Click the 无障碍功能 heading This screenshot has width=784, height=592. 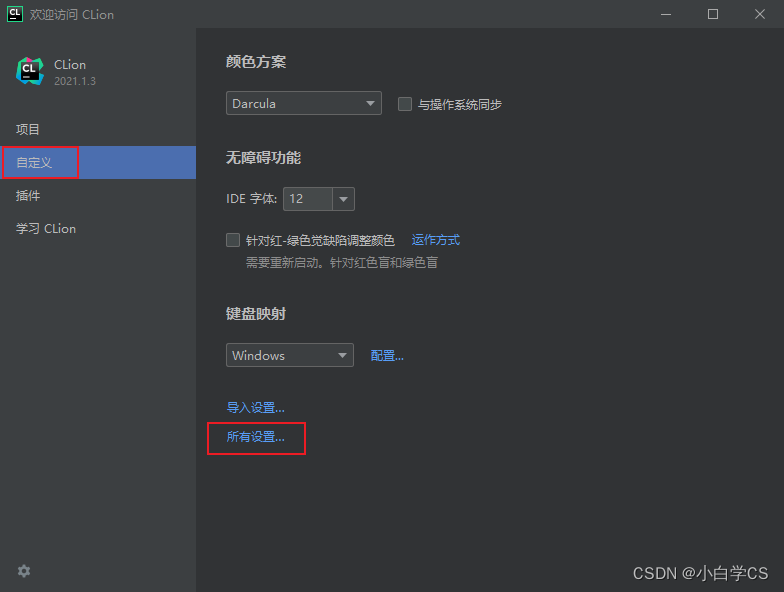click(264, 158)
